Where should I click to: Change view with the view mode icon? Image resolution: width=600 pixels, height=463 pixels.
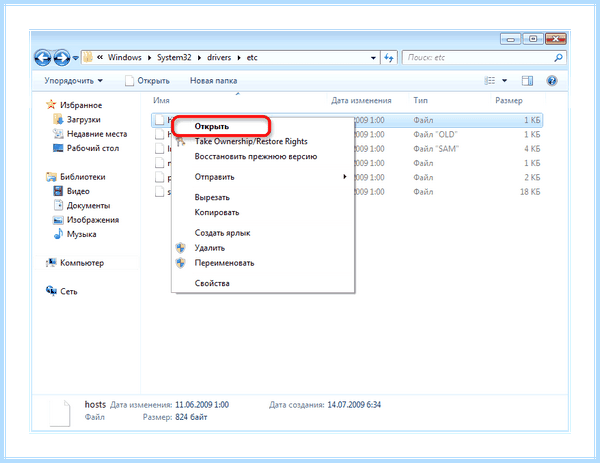[x=490, y=81]
